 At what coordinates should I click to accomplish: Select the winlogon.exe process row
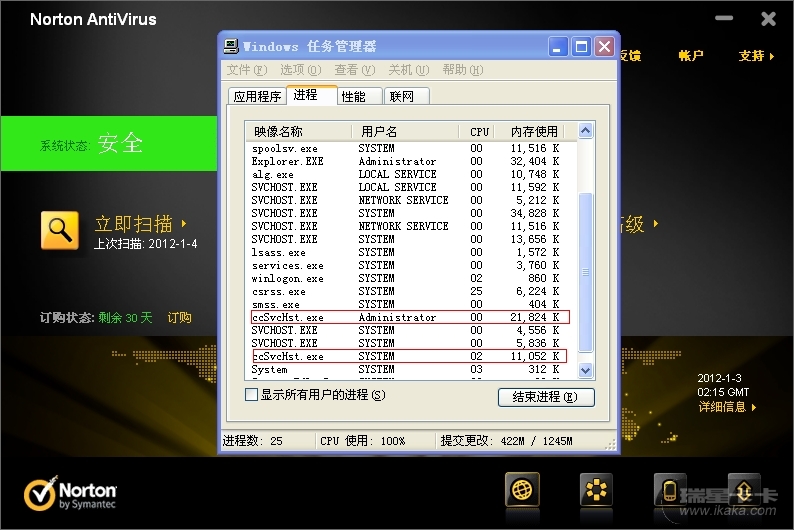(x=411, y=278)
